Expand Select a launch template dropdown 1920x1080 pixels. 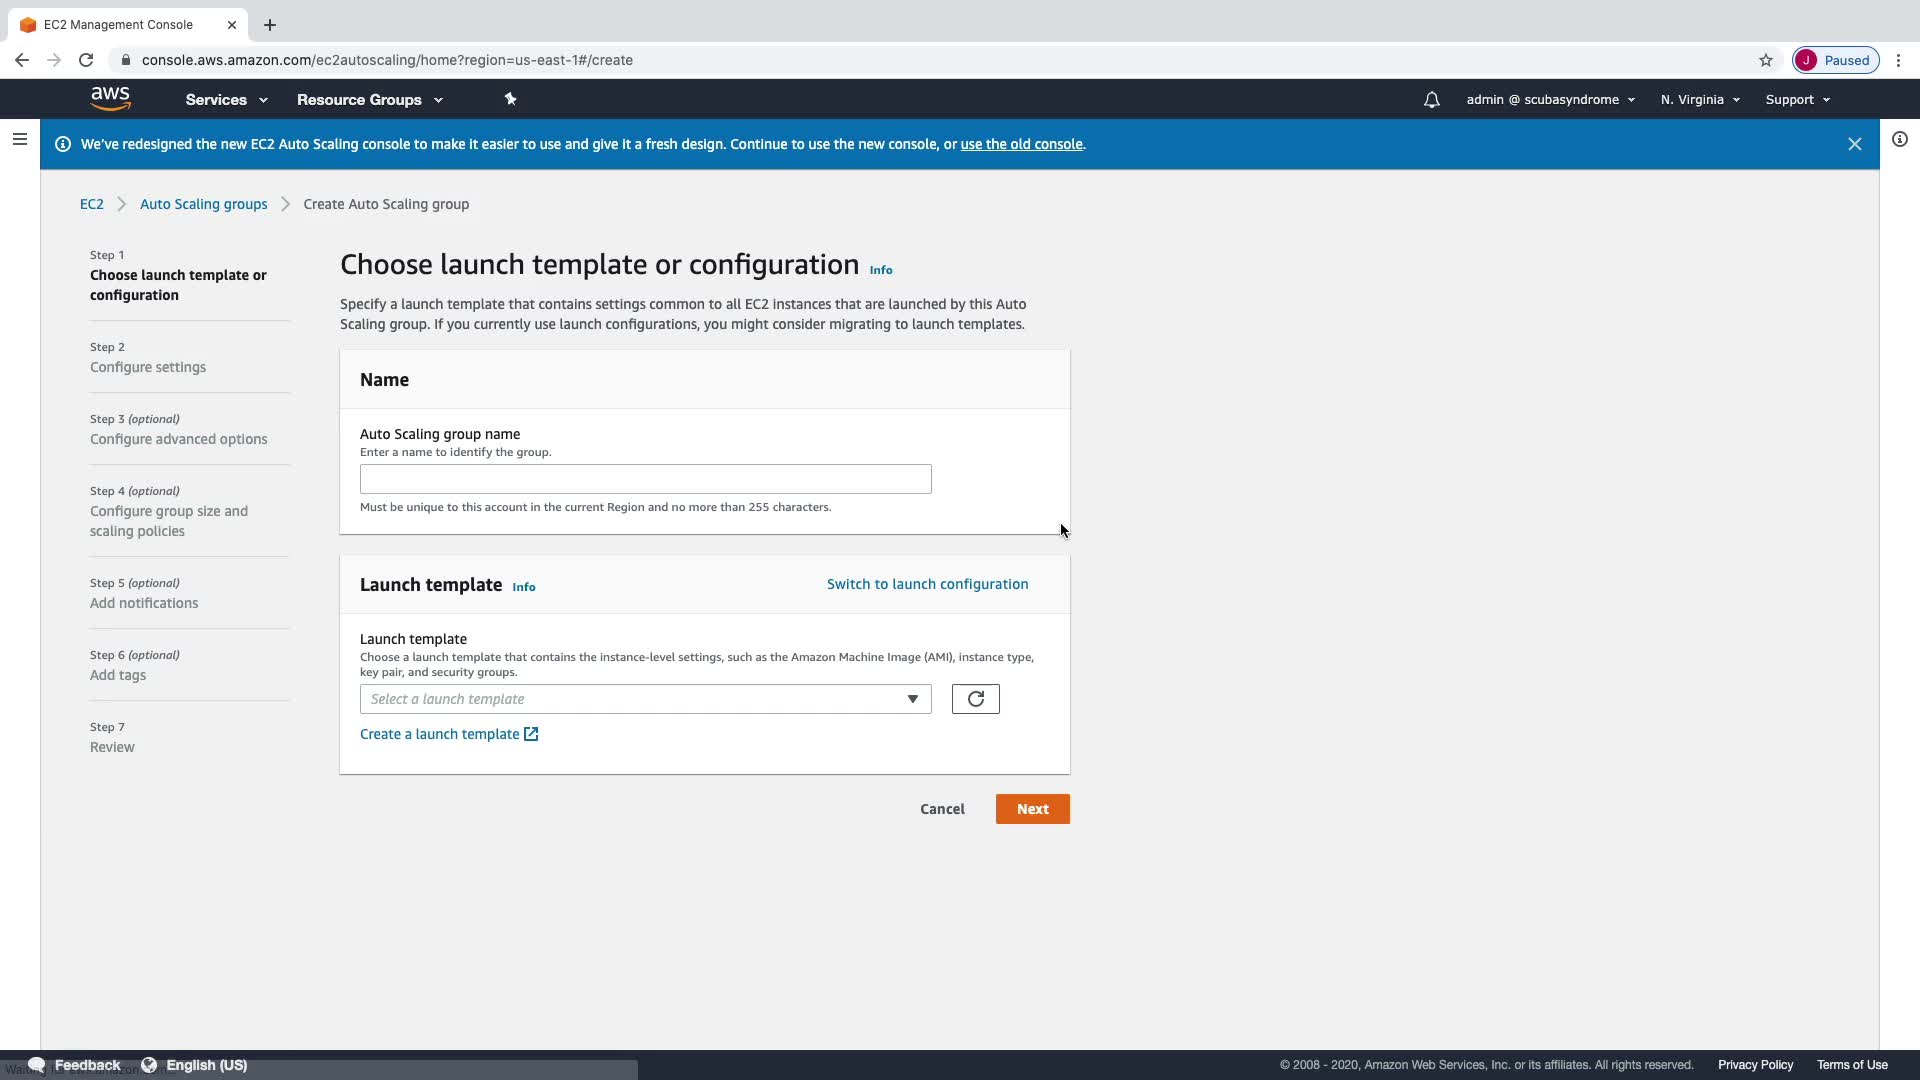(645, 699)
